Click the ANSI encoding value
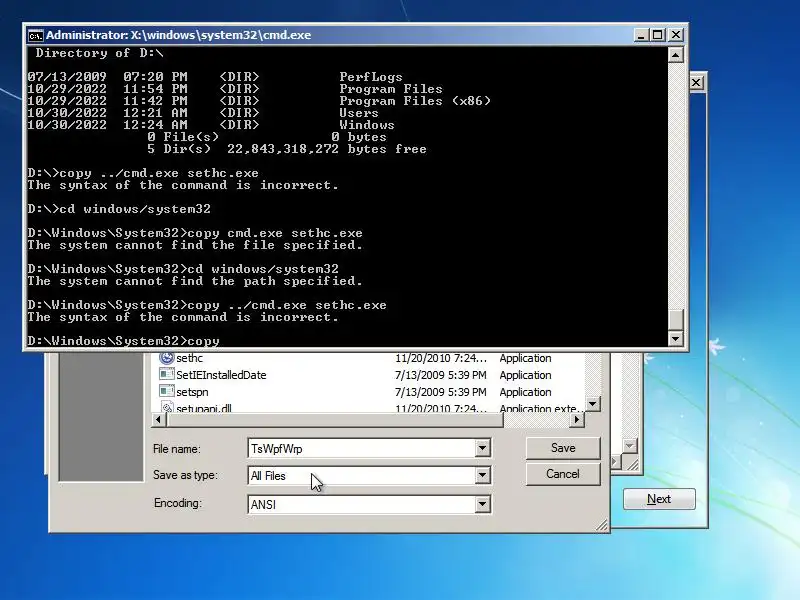The width and height of the screenshot is (800, 600). click(263, 505)
